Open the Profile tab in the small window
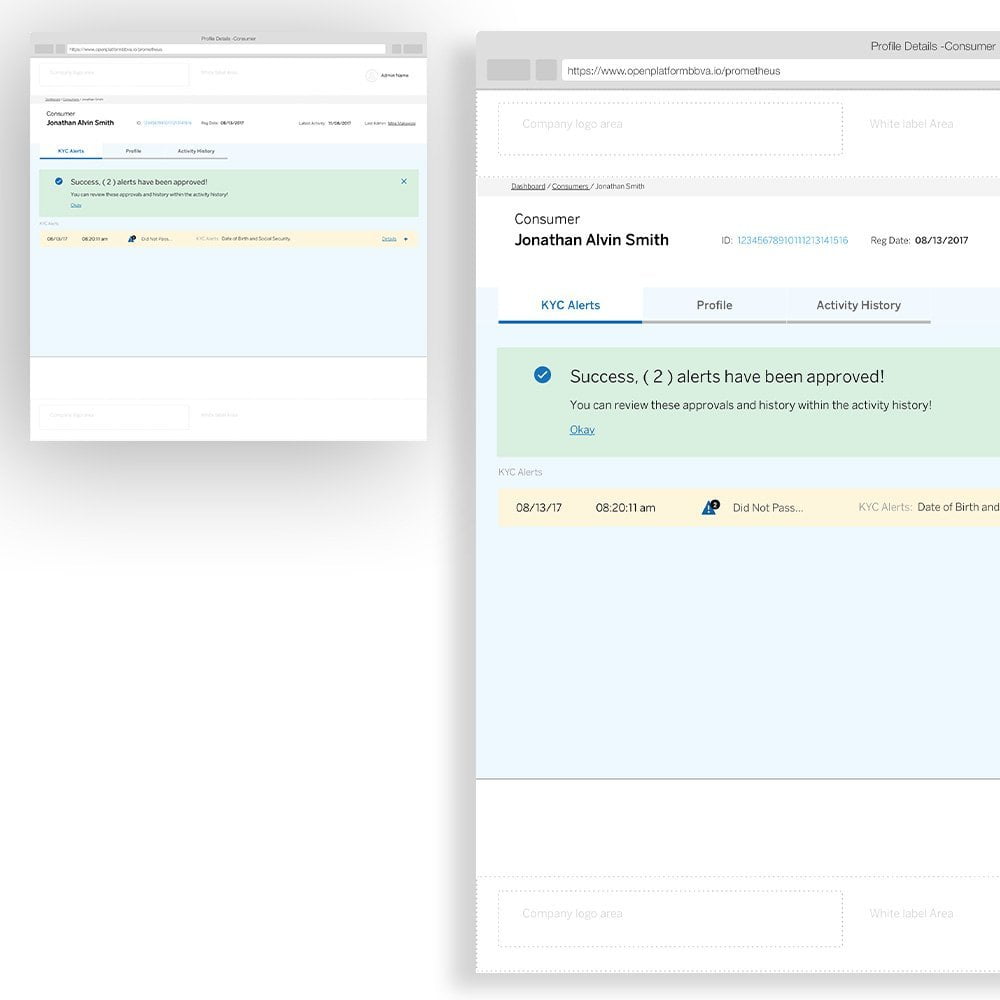This screenshot has height=1000, width=1000. tap(133, 151)
